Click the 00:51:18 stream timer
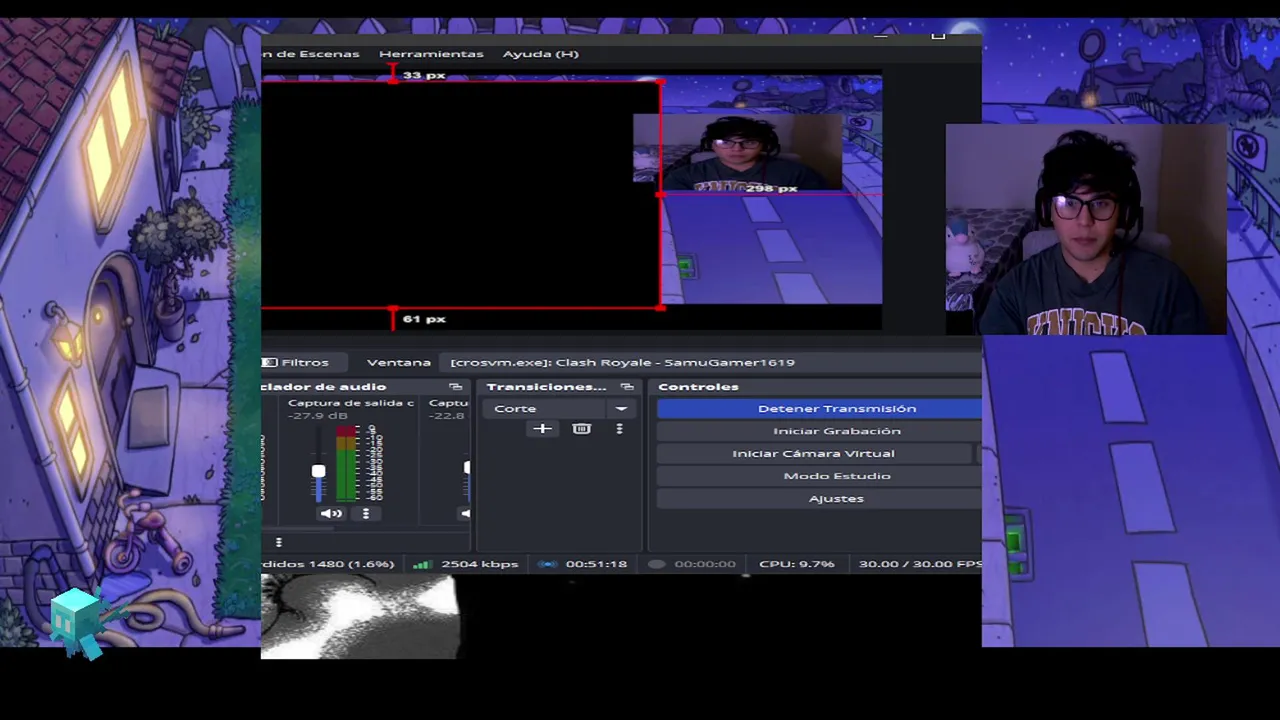 pos(596,564)
